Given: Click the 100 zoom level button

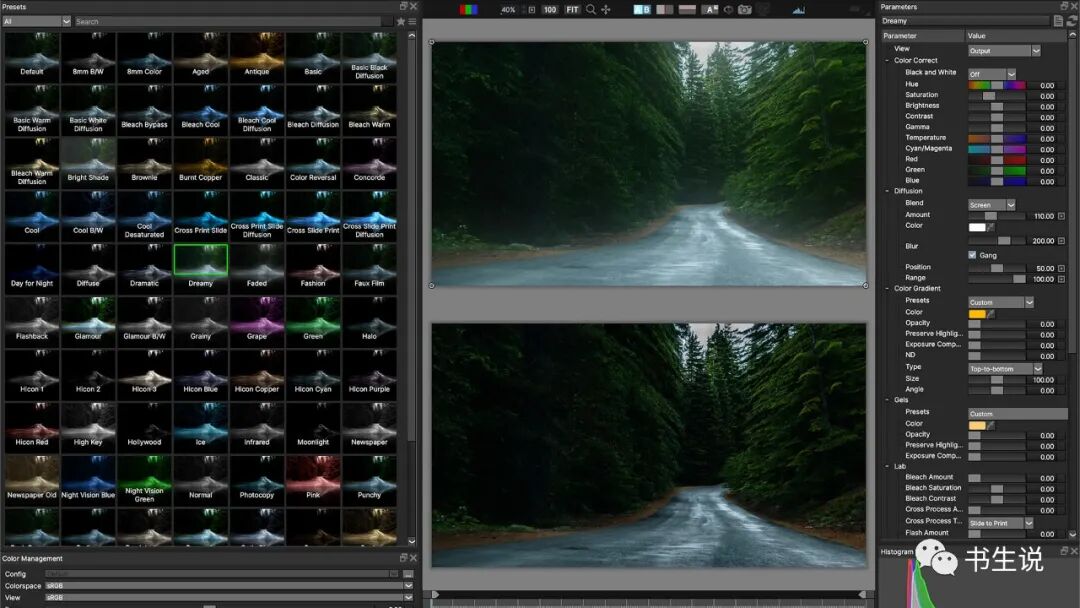Looking at the screenshot, I should pos(548,8).
